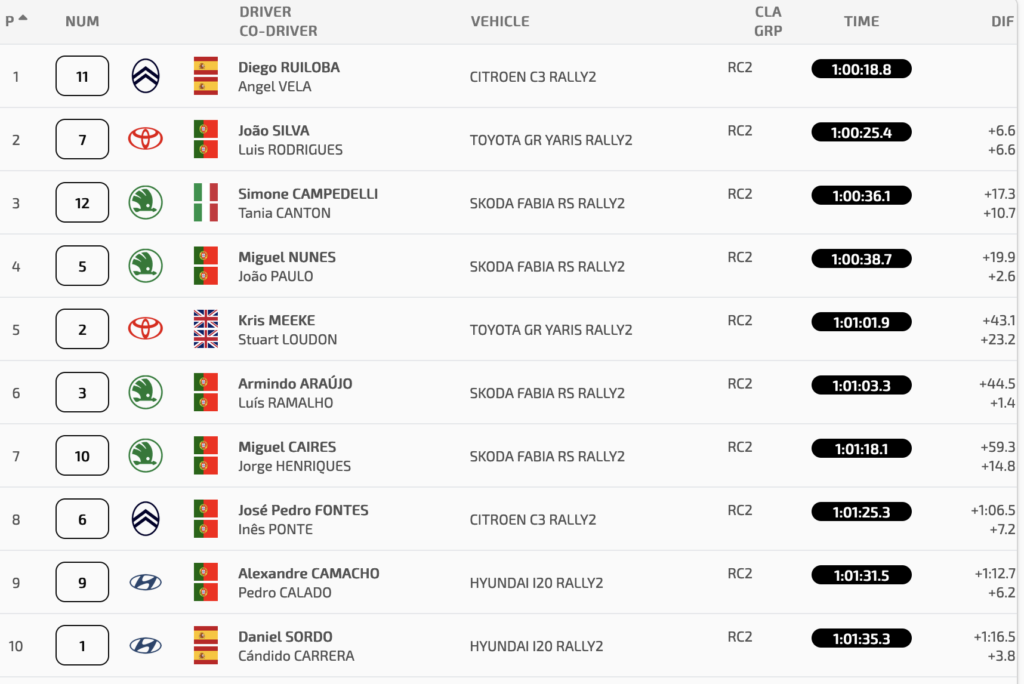Click the 1:01:35.3 time badge
The width and height of the screenshot is (1024, 684).
(861, 638)
